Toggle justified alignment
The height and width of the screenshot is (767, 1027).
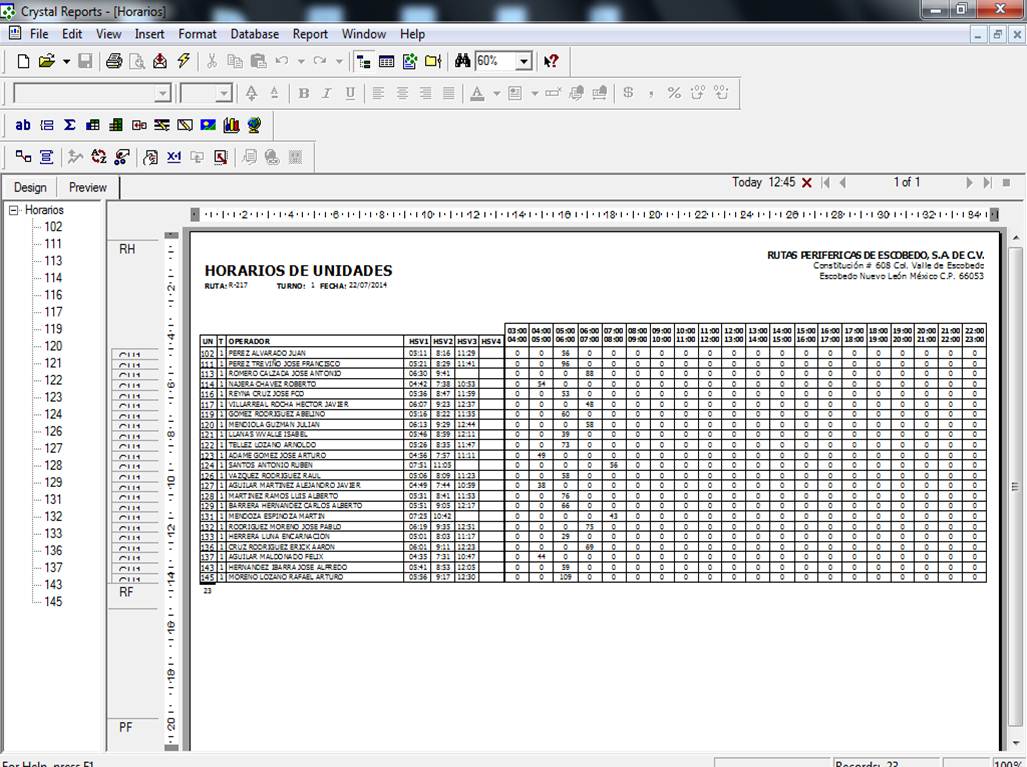[449, 94]
